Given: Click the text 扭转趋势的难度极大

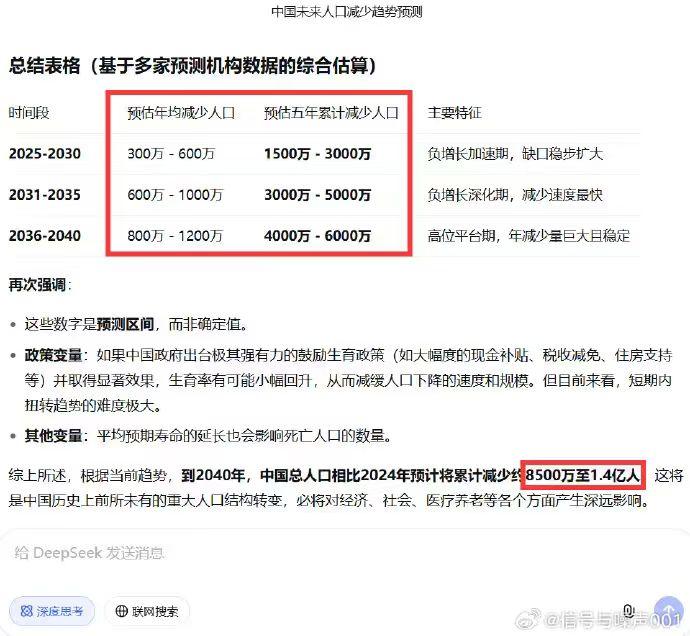Looking at the screenshot, I should click(89, 405).
